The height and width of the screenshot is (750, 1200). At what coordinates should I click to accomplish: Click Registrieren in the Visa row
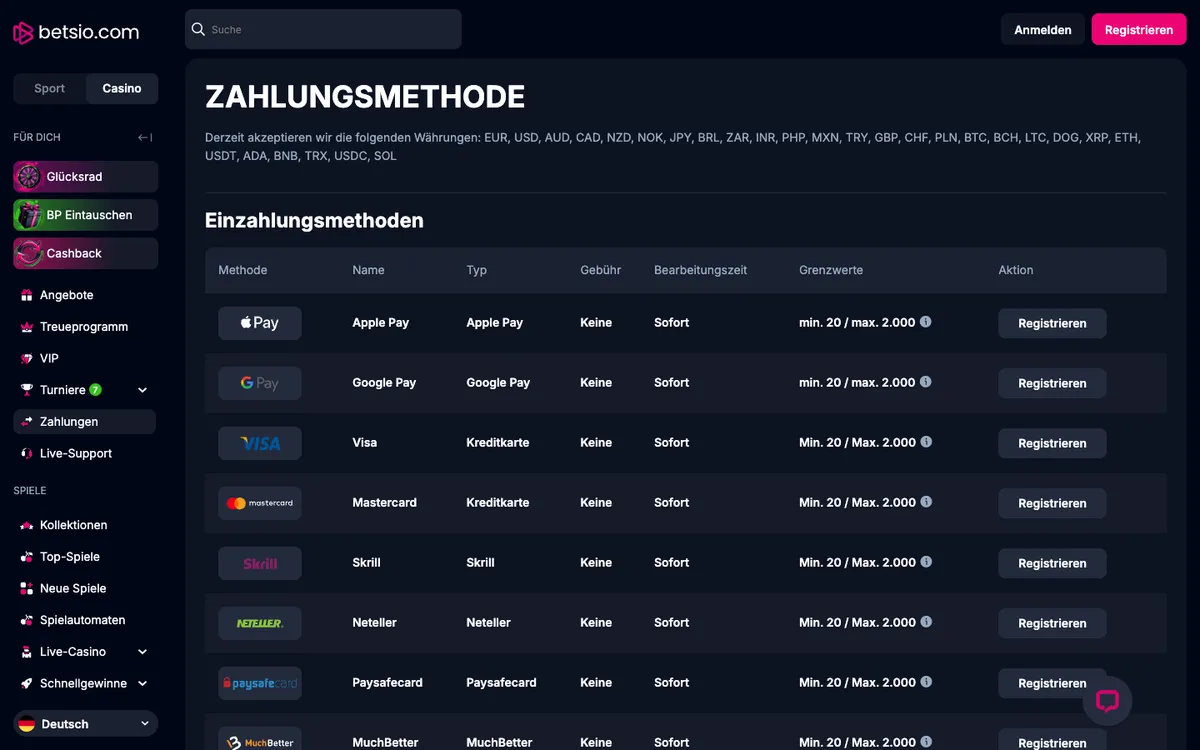pyautogui.click(x=1052, y=443)
